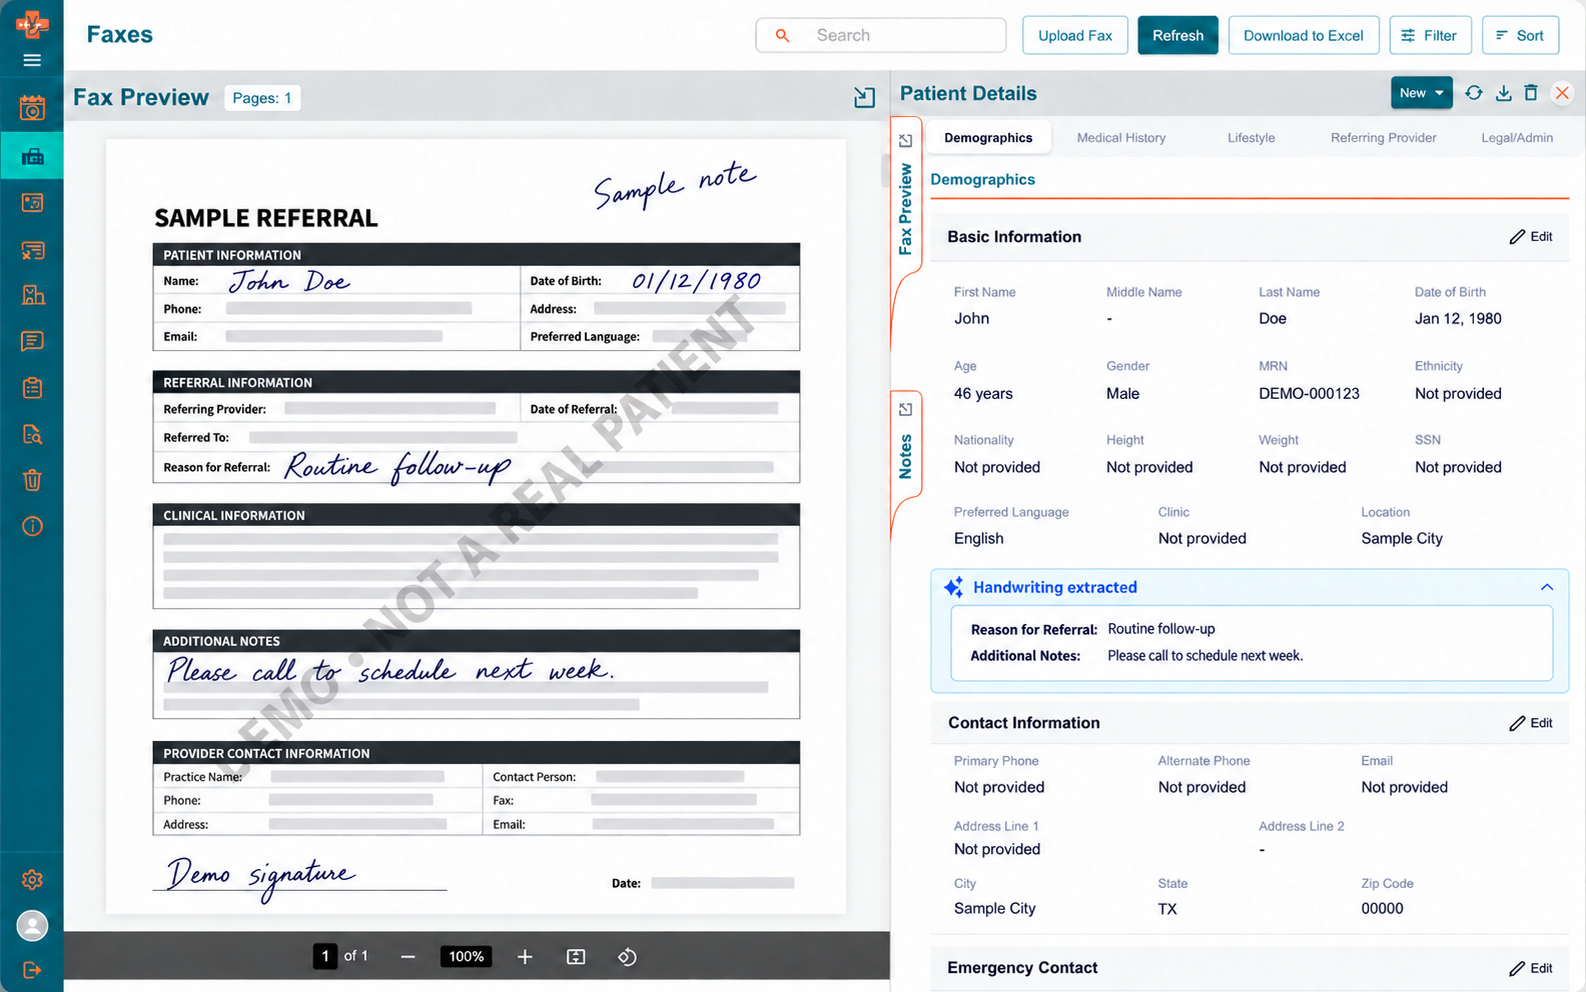This screenshot has height=992, width=1586.
Task: Open the search document sidebar icon
Action: pyautogui.click(x=32, y=434)
